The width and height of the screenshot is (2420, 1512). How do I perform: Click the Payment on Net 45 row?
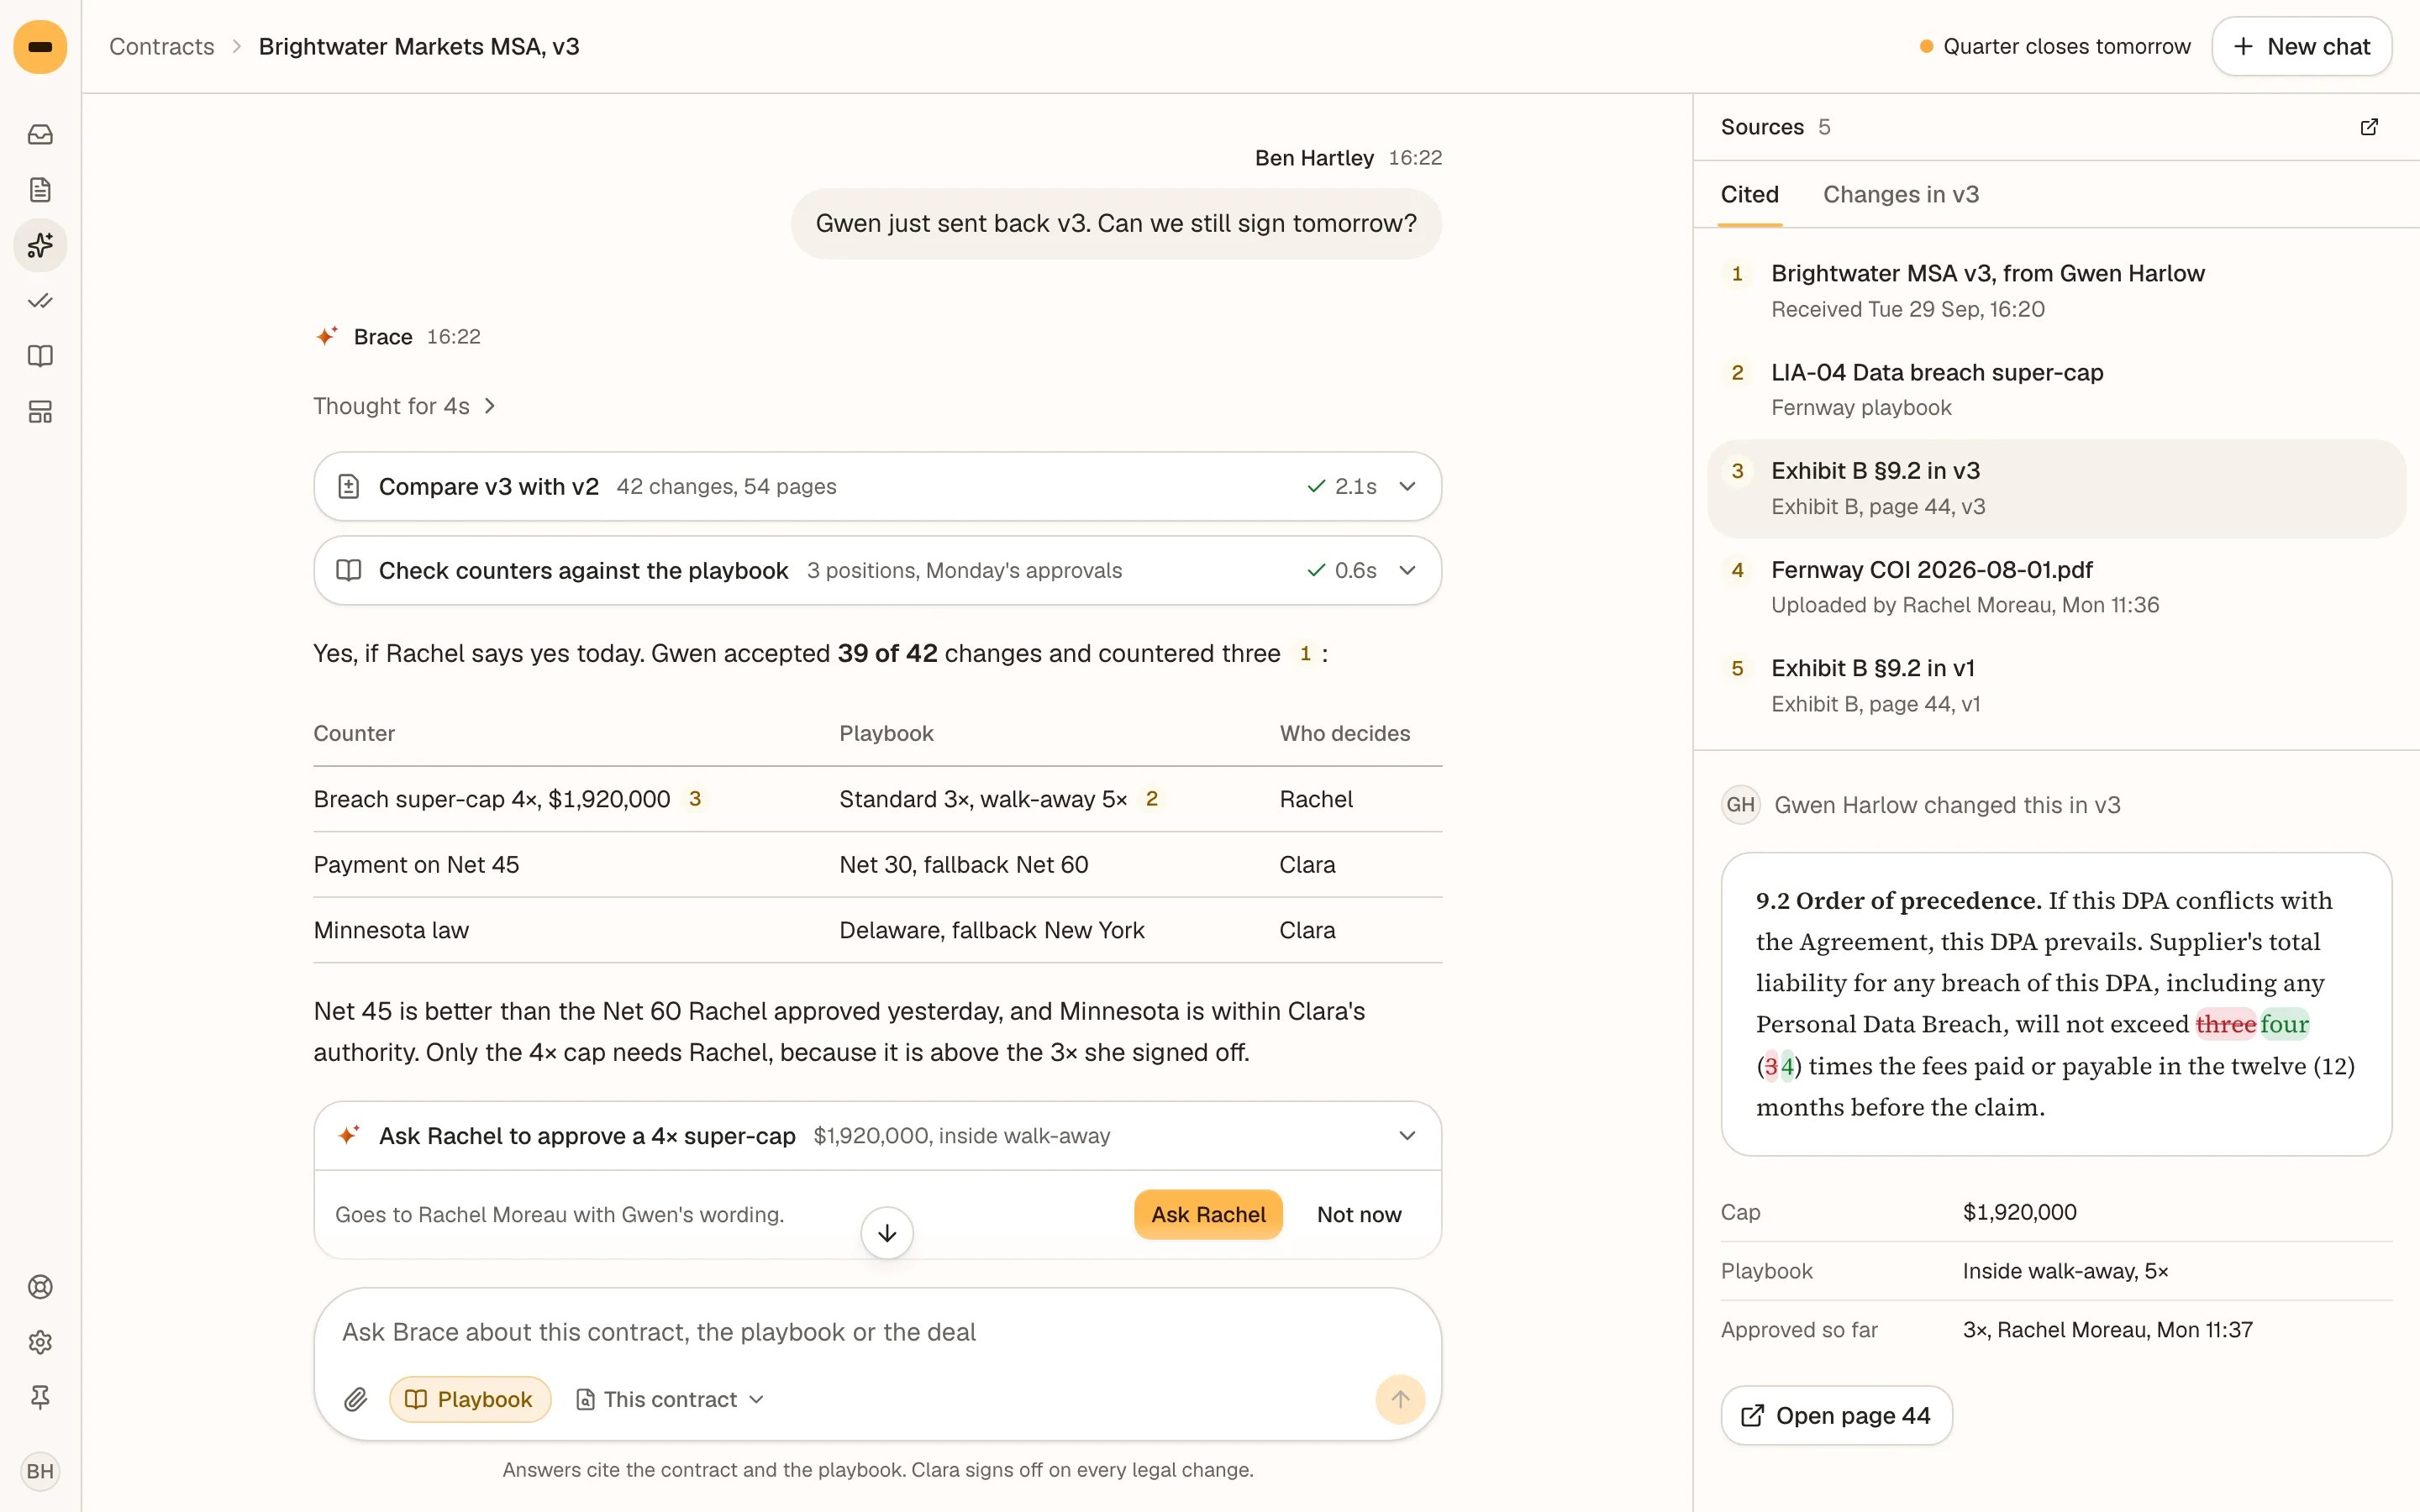point(877,865)
